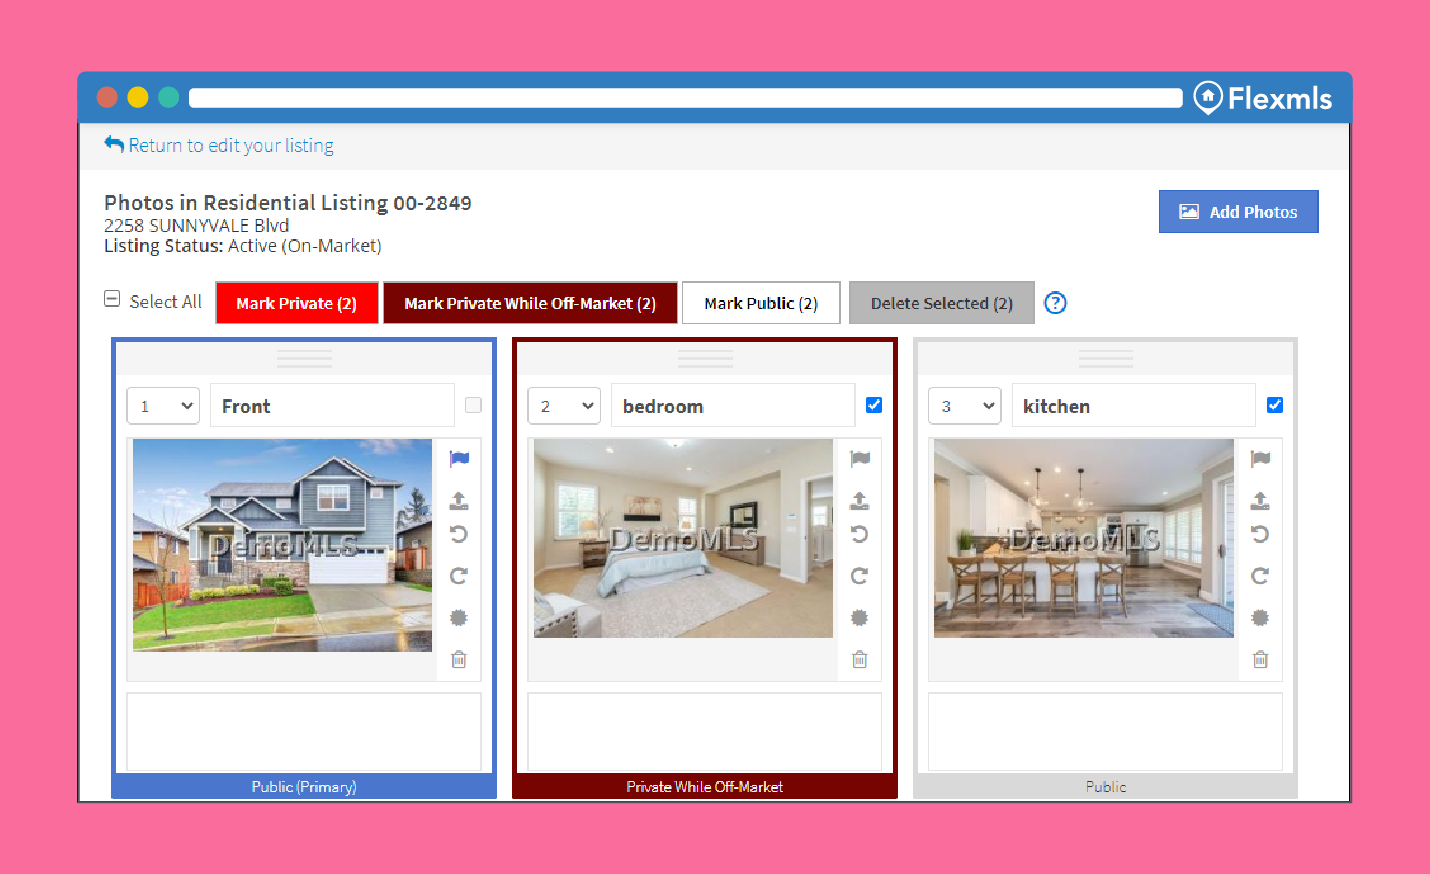
Task: Click the kitchen photo thumbnail
Action: point(1084,538)
